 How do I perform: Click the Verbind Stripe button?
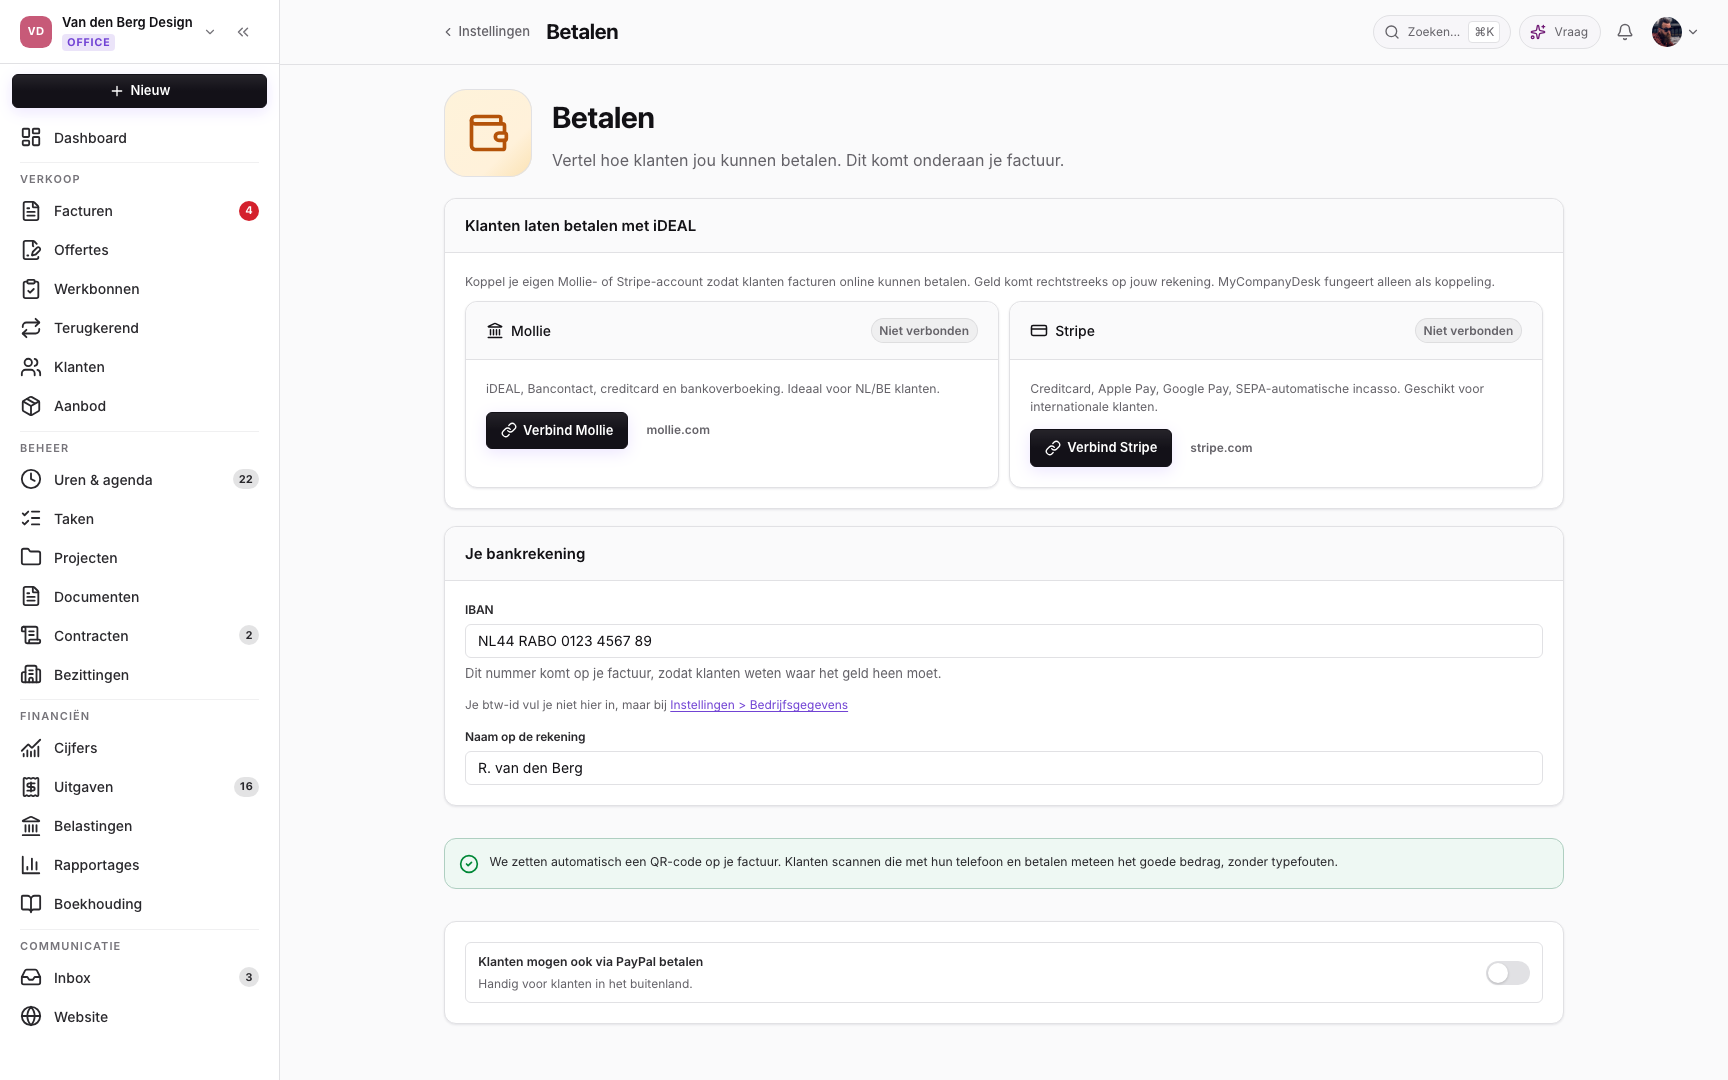coord(1101,448)
